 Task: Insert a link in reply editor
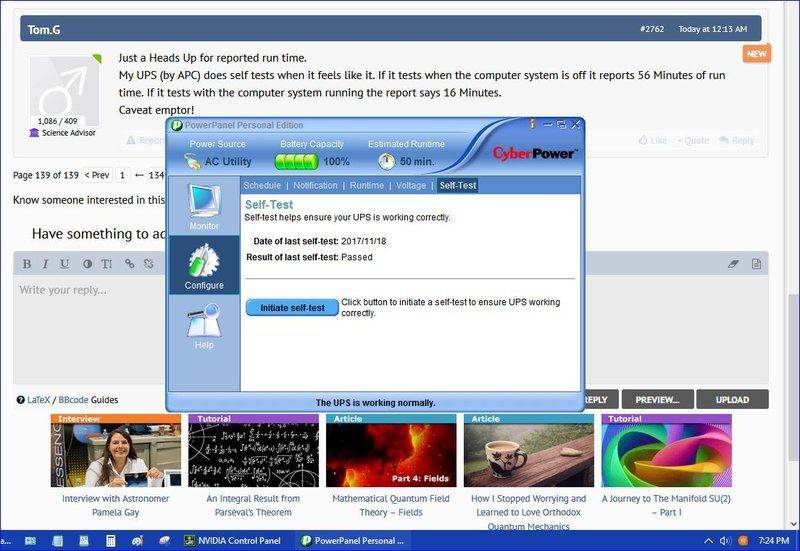click(x=130, y=263)
